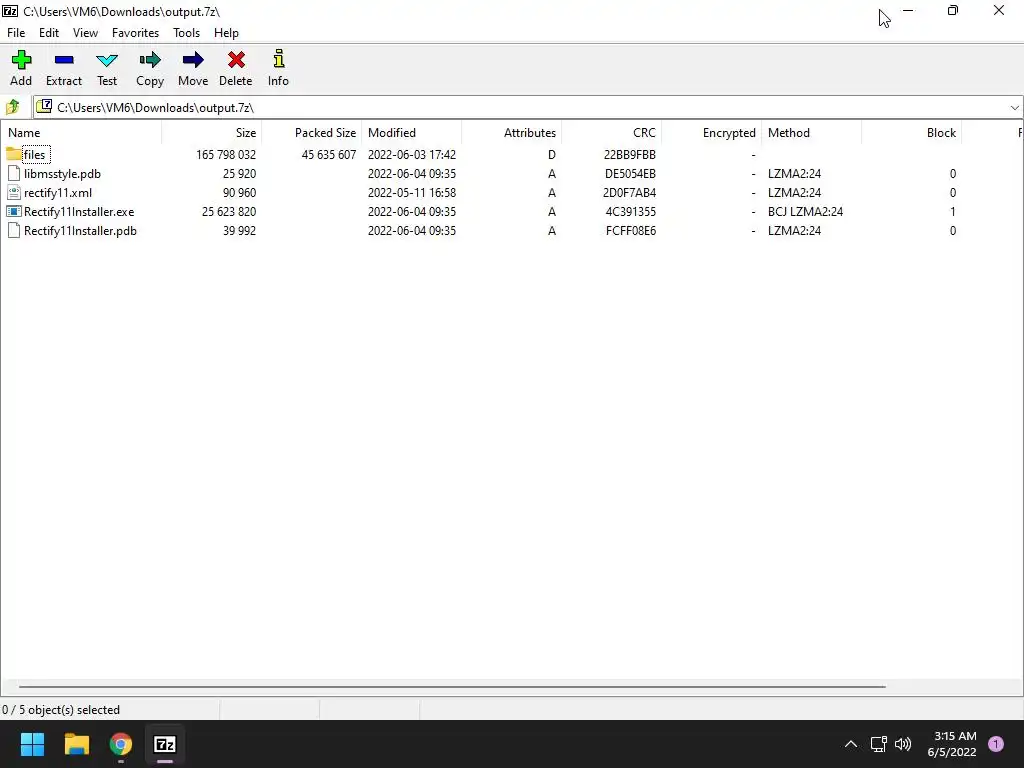
Task: Open the Tools menu
Action: 186,33
